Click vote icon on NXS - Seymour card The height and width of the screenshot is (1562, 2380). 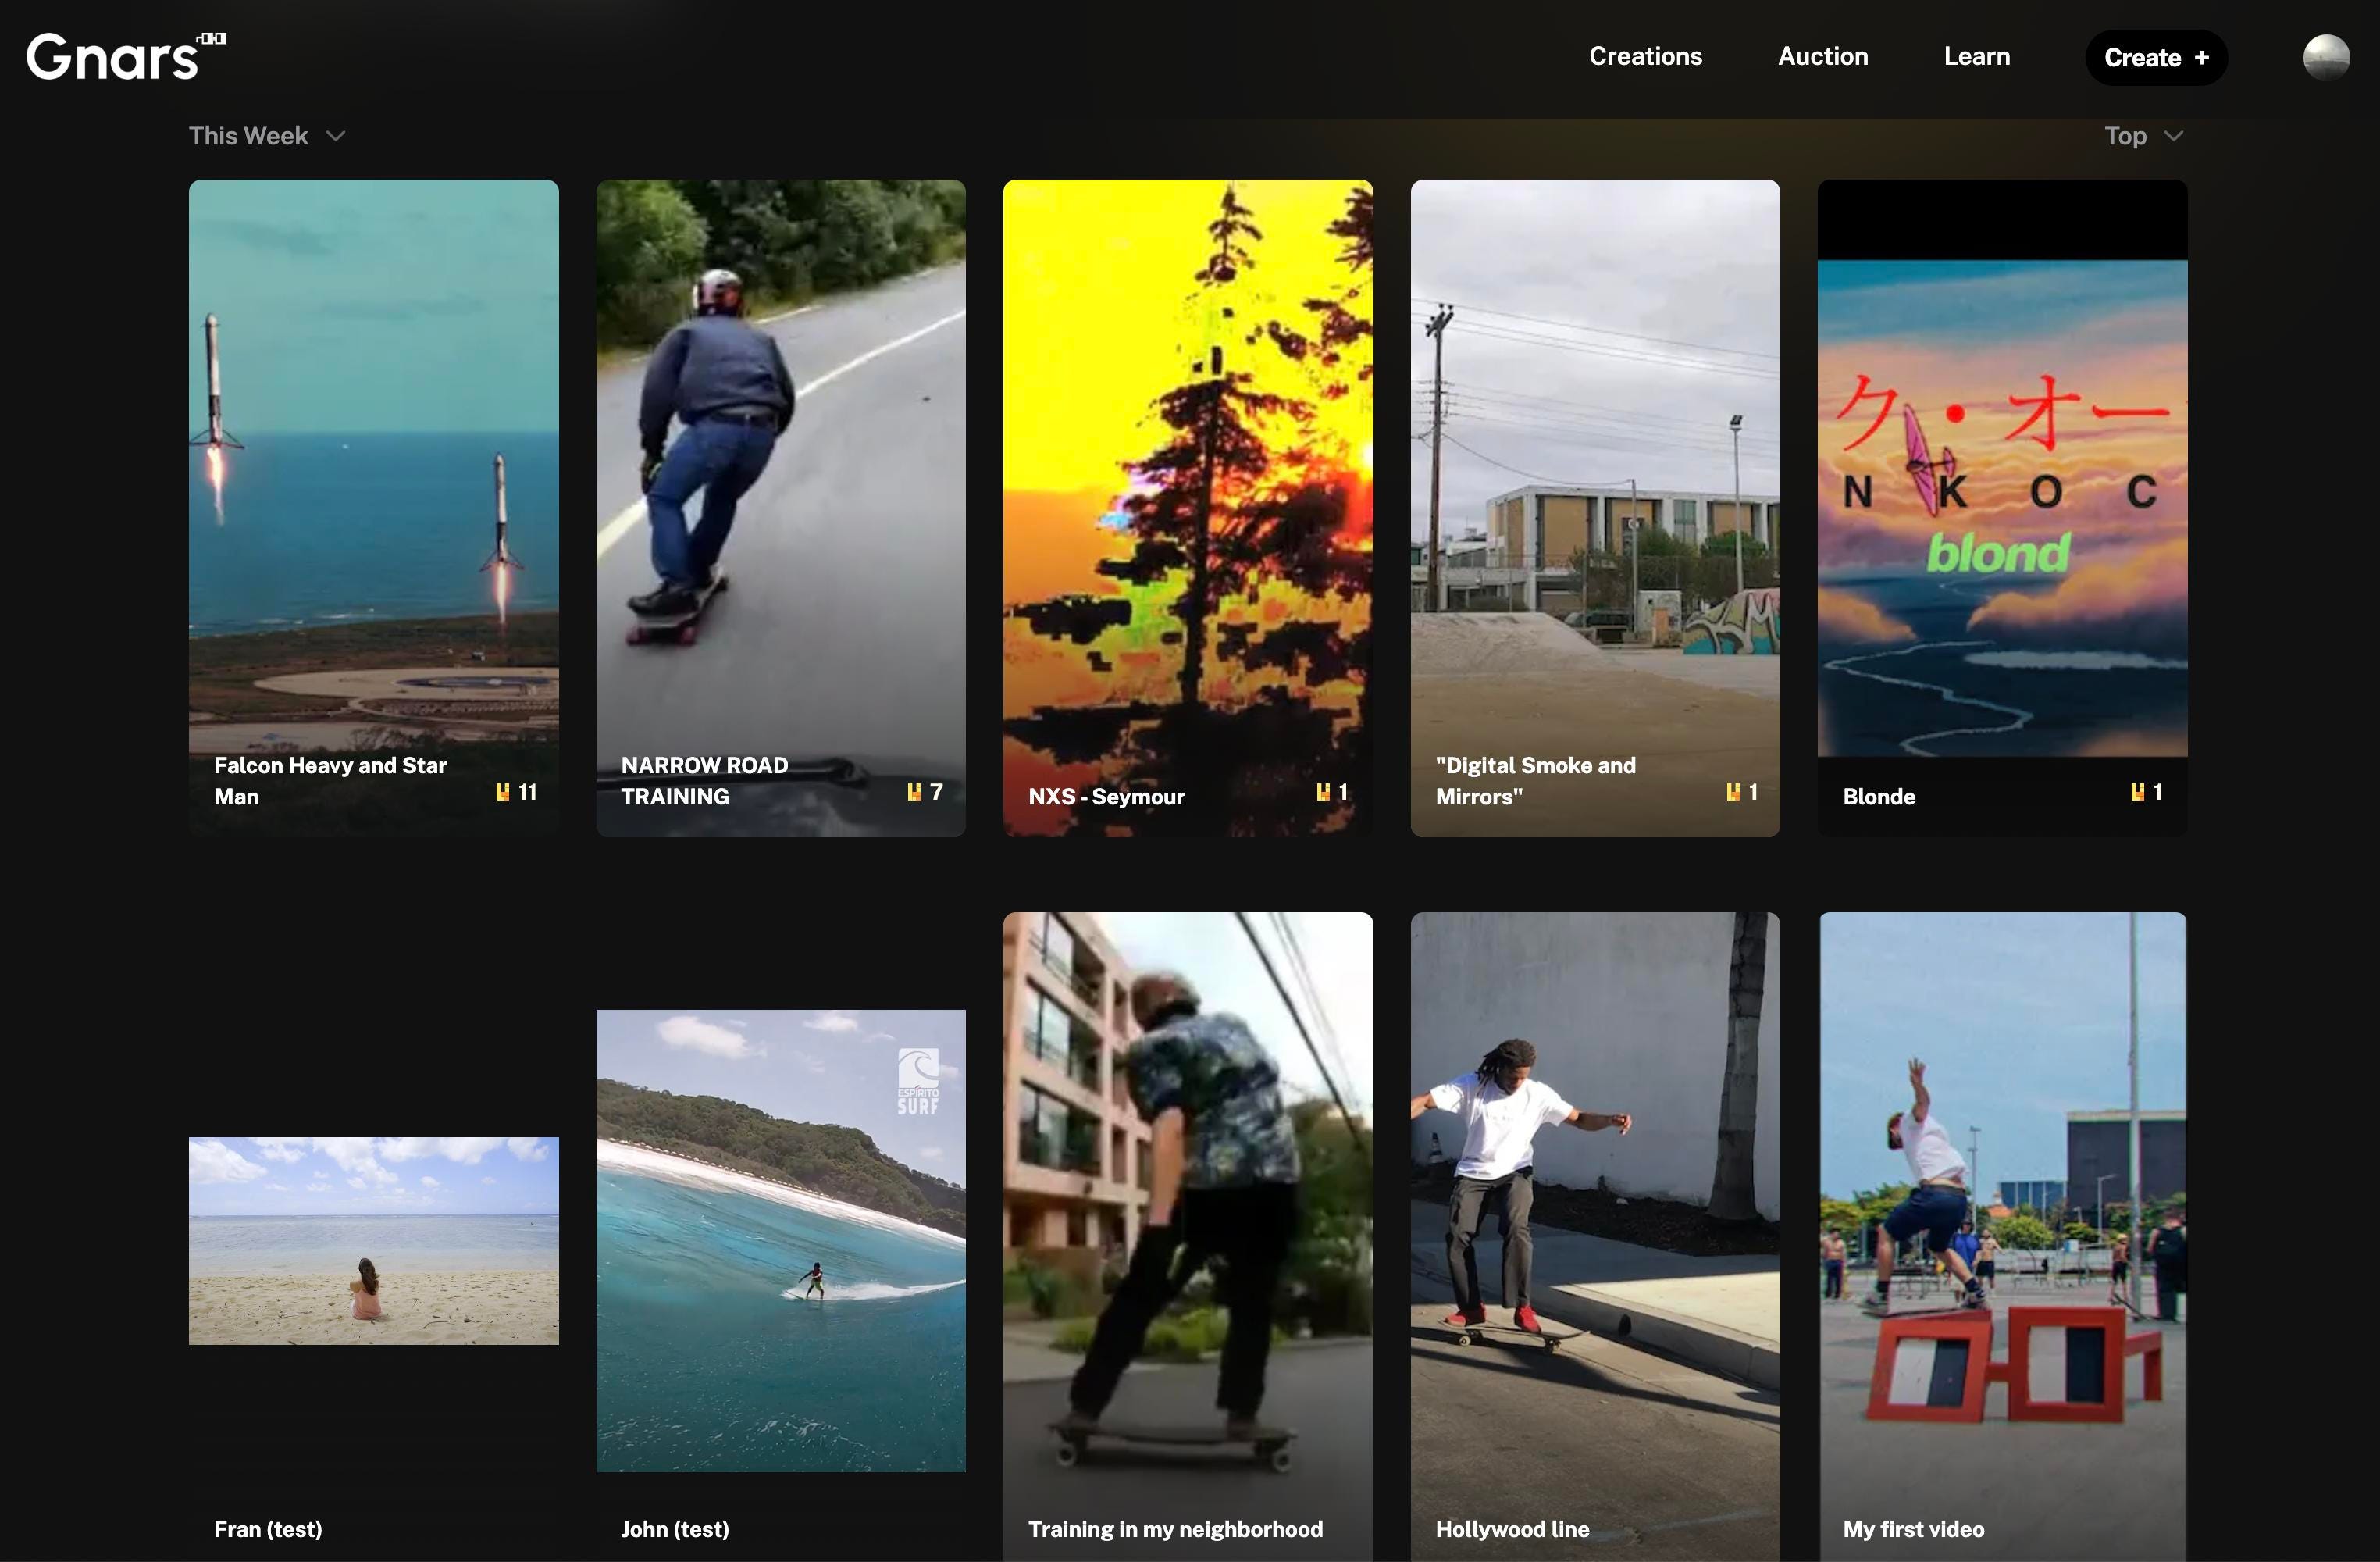point(1323,792)
